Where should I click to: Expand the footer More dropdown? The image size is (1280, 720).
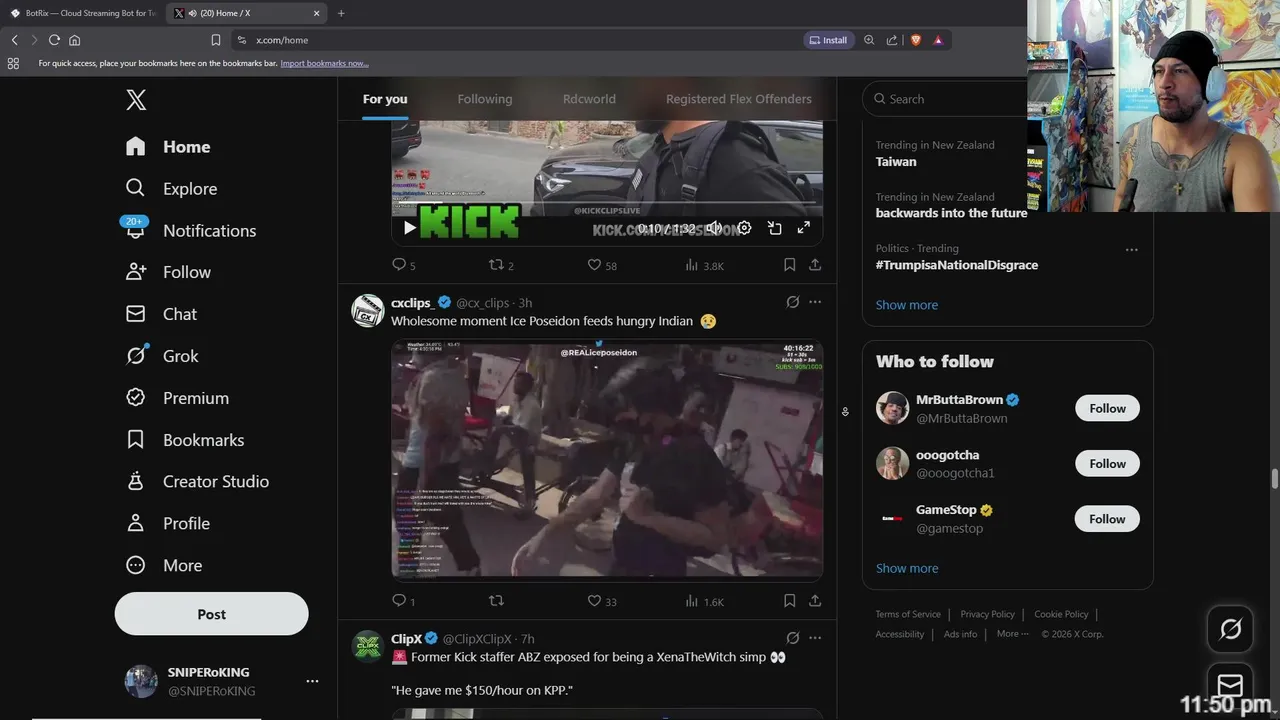1012,634
